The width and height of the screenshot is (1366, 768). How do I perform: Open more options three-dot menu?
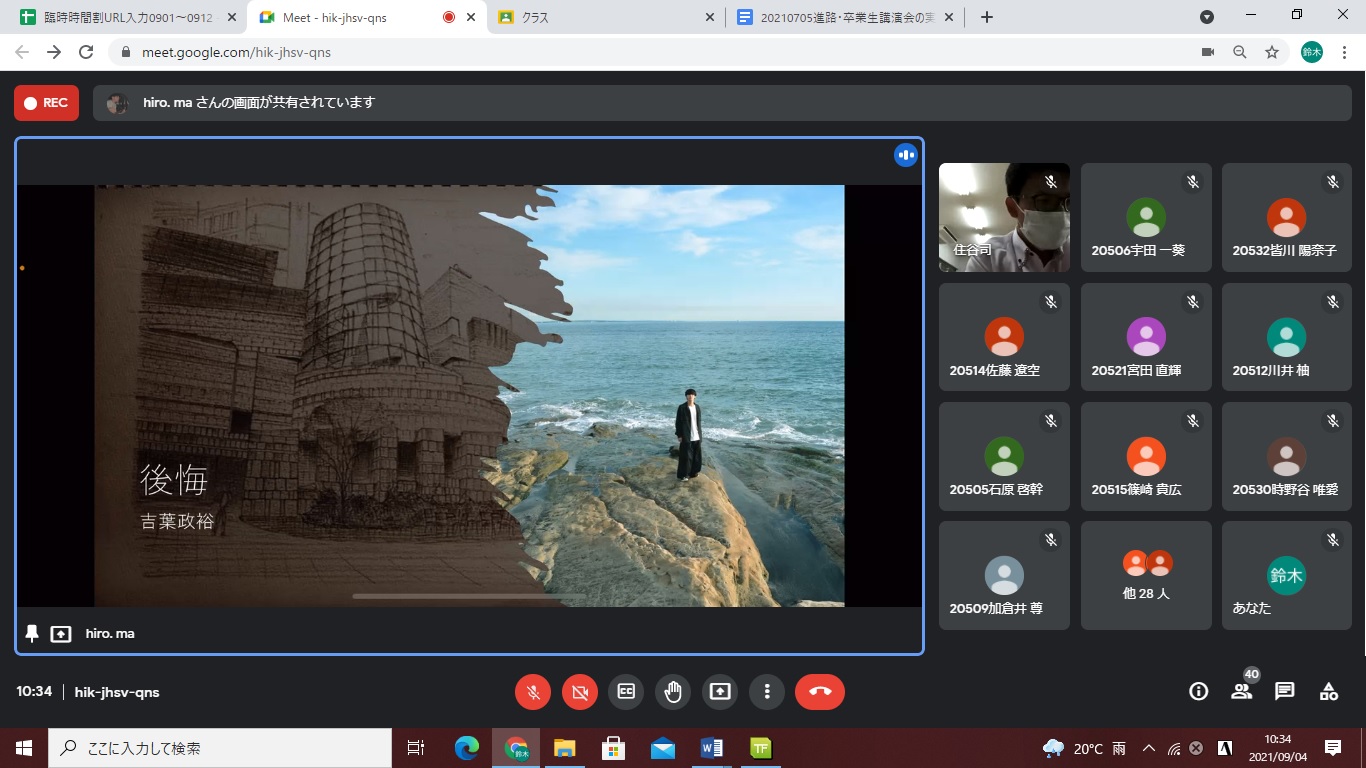point(767,691)
